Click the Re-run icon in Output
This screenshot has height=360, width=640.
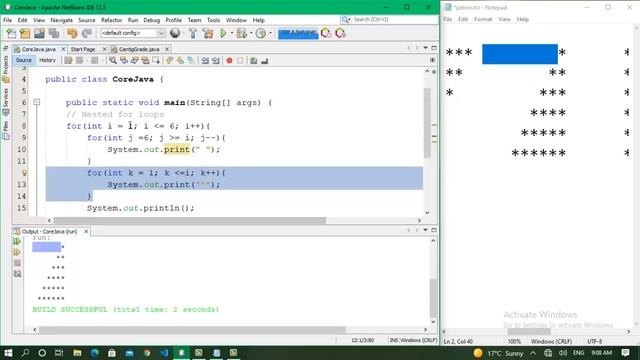click(17, 242)
